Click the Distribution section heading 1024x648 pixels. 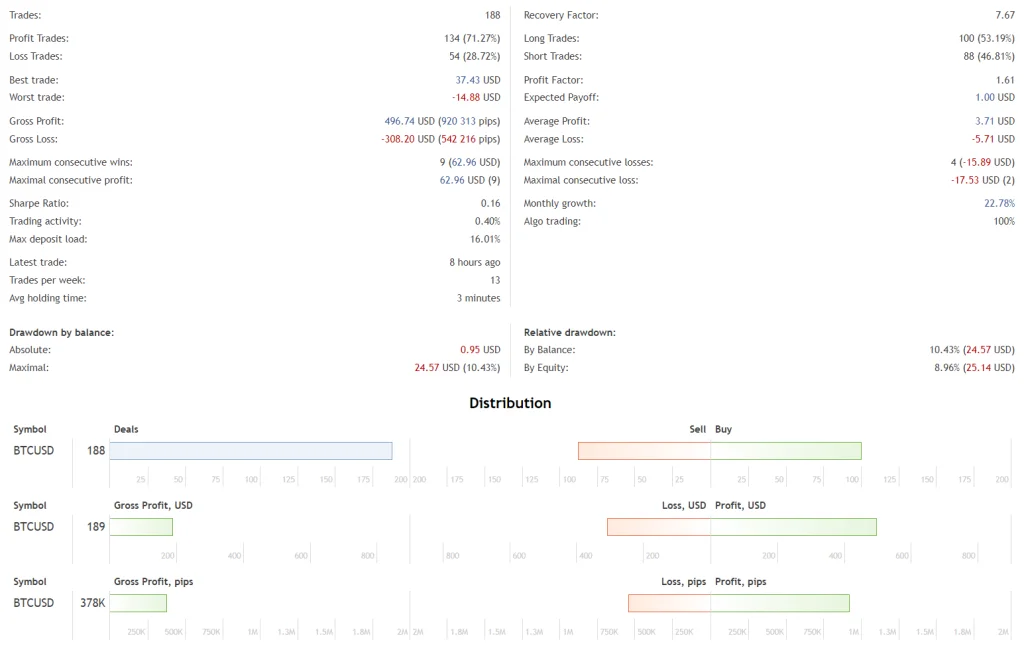[510, 403]
